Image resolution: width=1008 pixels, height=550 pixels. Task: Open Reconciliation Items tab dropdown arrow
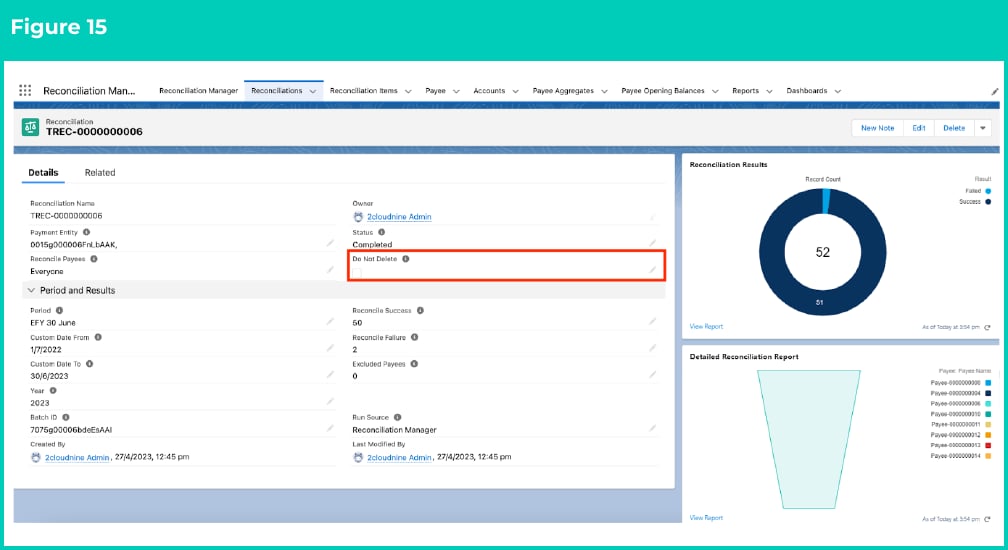pos(408,91)
